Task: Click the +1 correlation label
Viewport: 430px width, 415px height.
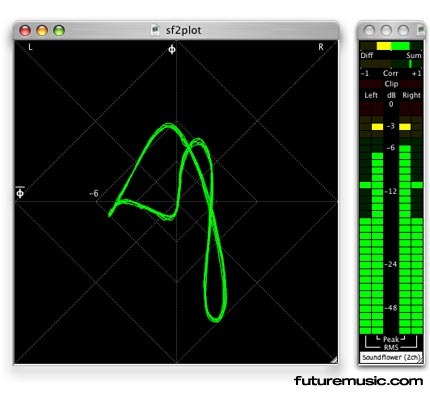Action: coord(417,73)
